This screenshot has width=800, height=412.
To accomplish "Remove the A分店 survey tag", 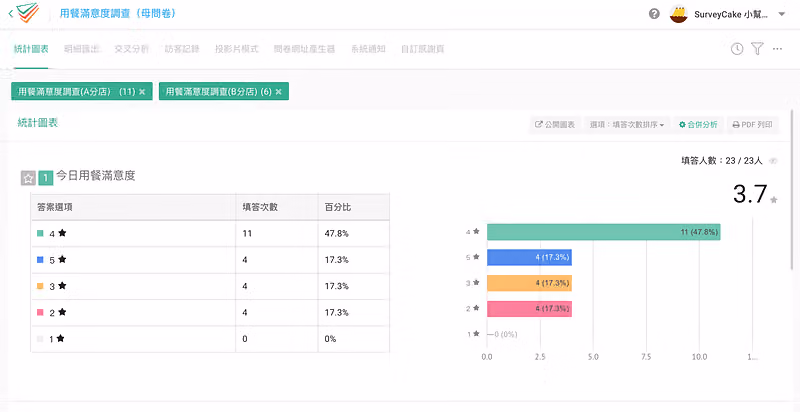I will click(142, 92).
